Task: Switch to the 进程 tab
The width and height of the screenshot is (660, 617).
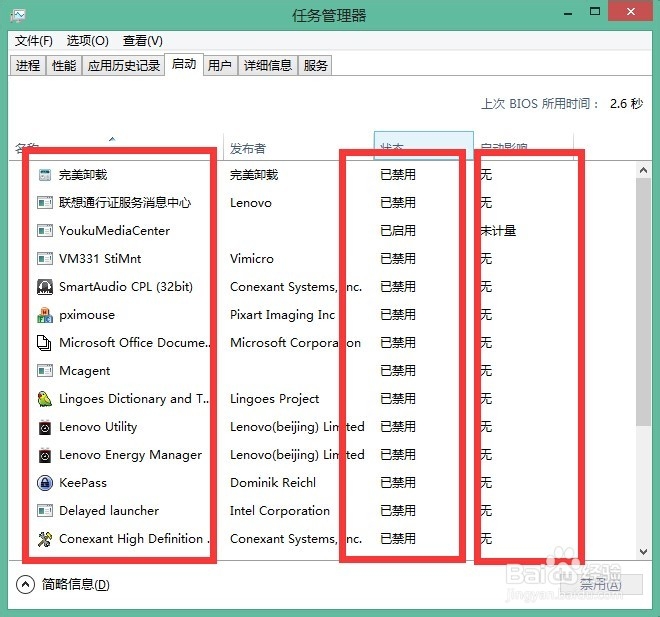Action: pos(28,66)
